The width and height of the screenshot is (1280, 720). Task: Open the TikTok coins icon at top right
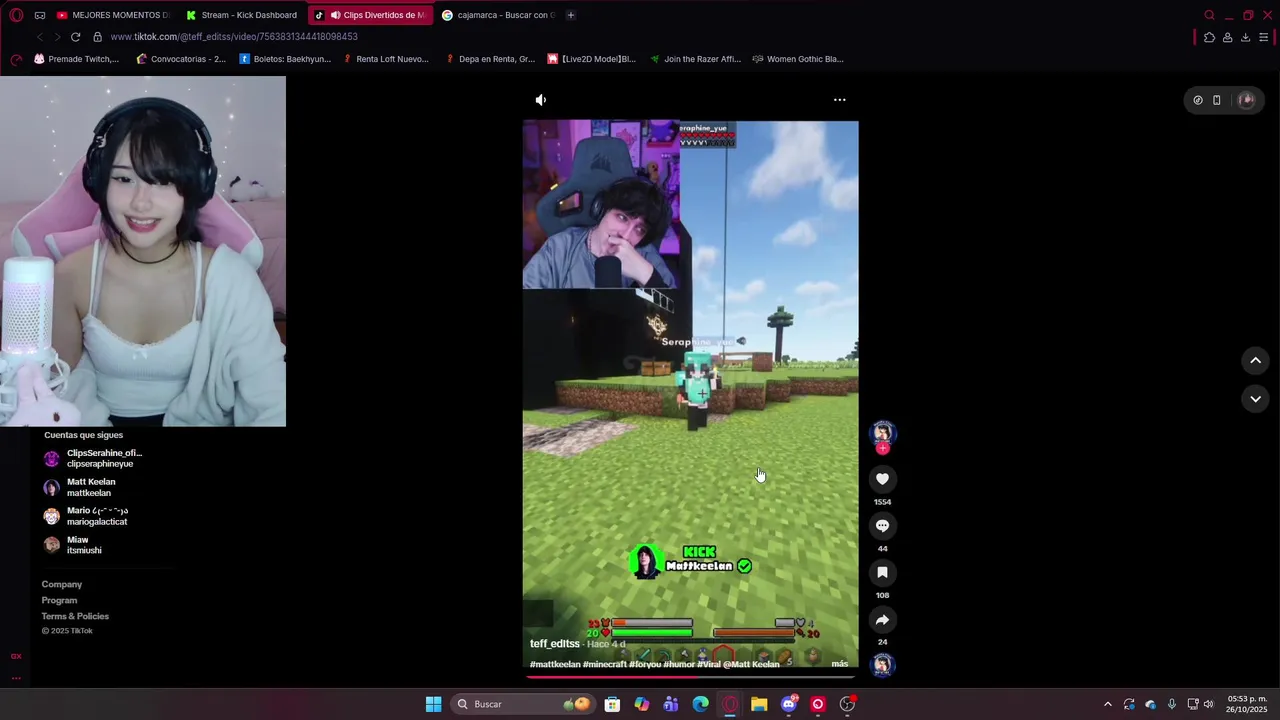[1198, 100]
